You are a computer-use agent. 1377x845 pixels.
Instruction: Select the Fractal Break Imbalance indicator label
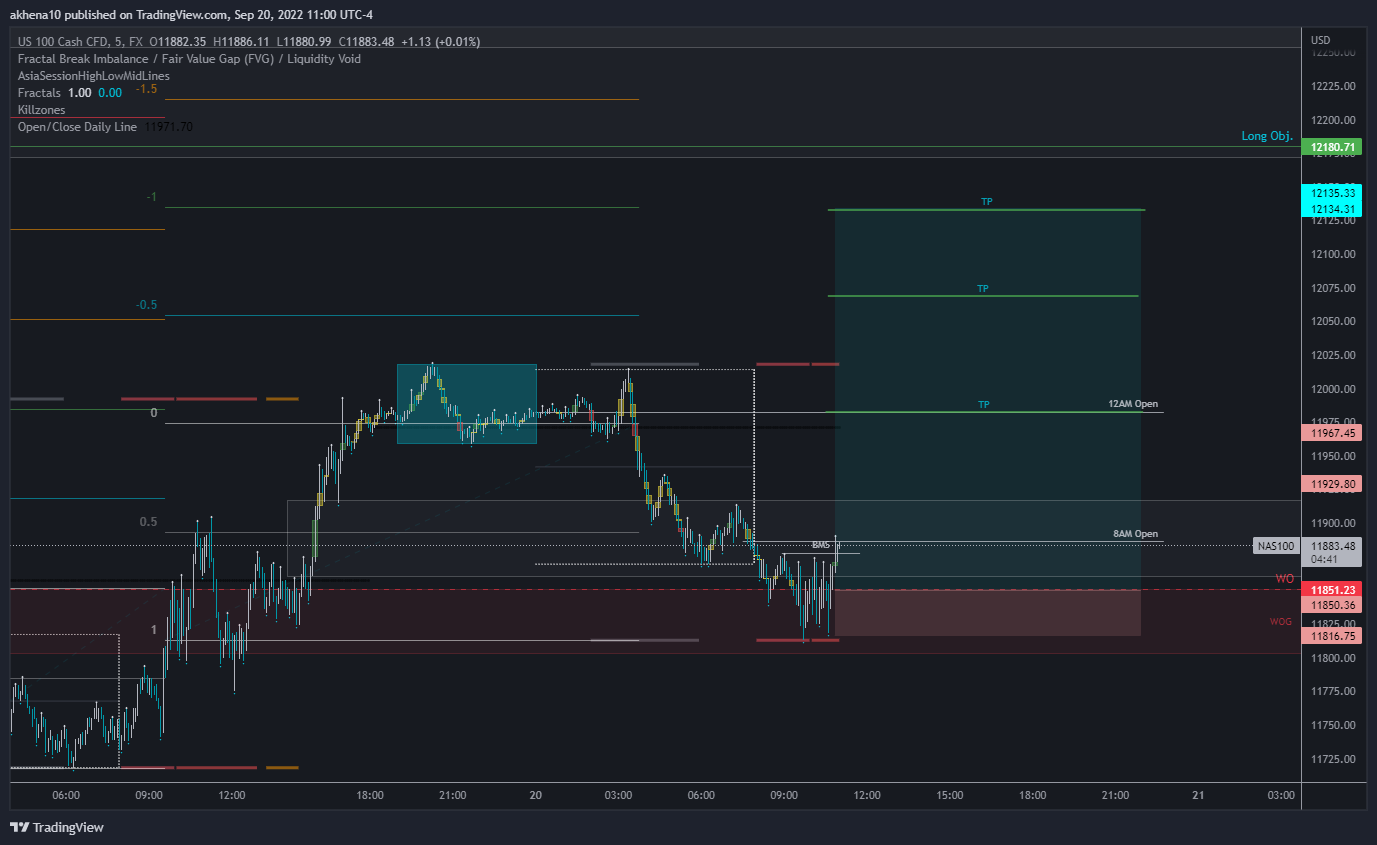(x=189, y=59)
